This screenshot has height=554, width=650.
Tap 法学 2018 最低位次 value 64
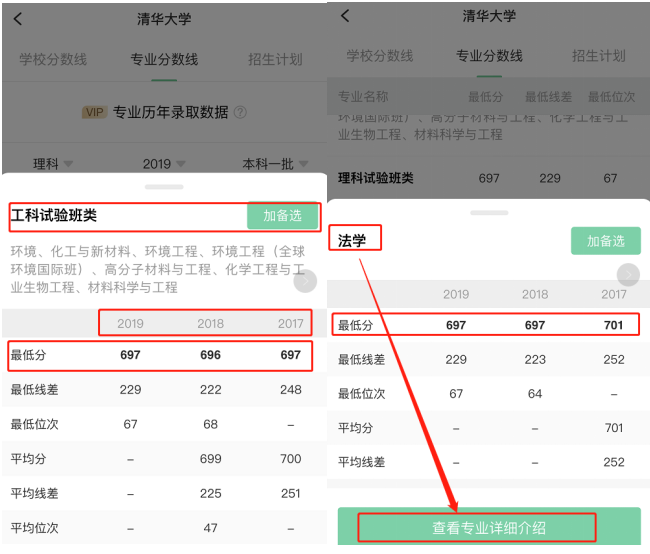[x=535, y=394]
